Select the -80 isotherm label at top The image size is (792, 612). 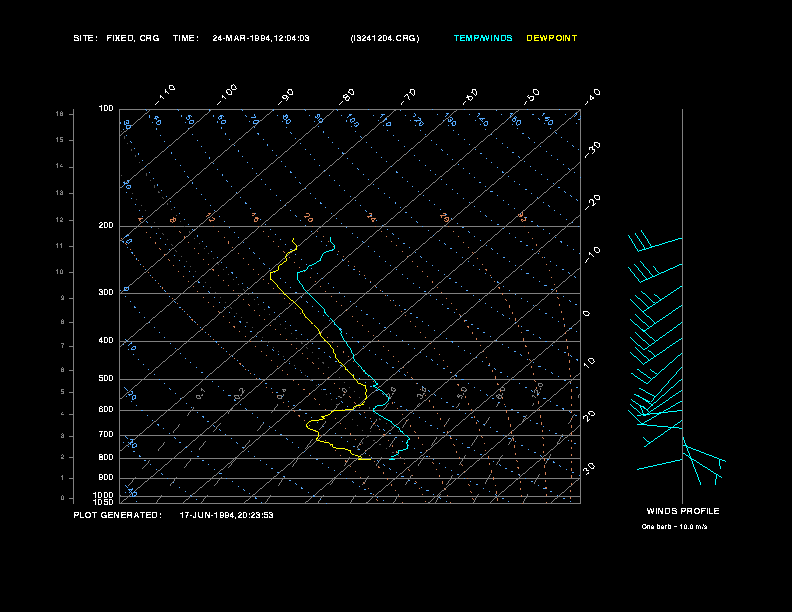coord(346,97)
